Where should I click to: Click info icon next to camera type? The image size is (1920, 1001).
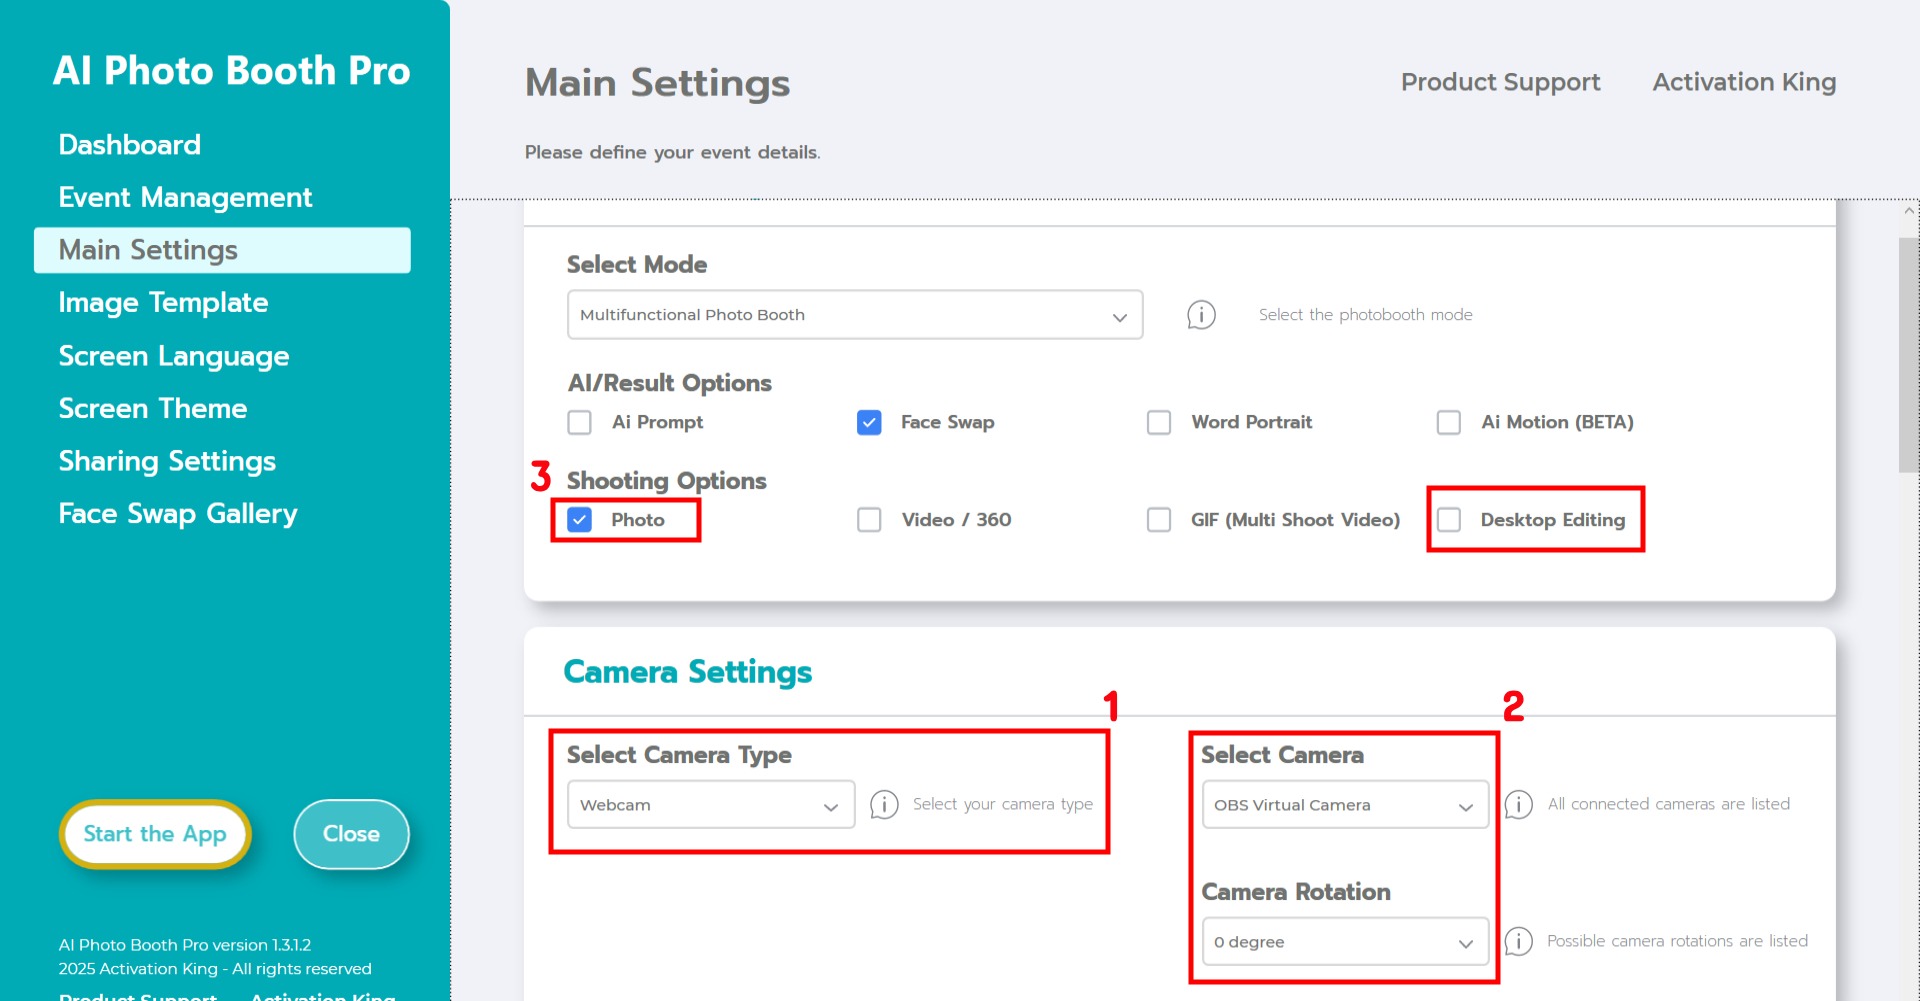pos(884,804)
